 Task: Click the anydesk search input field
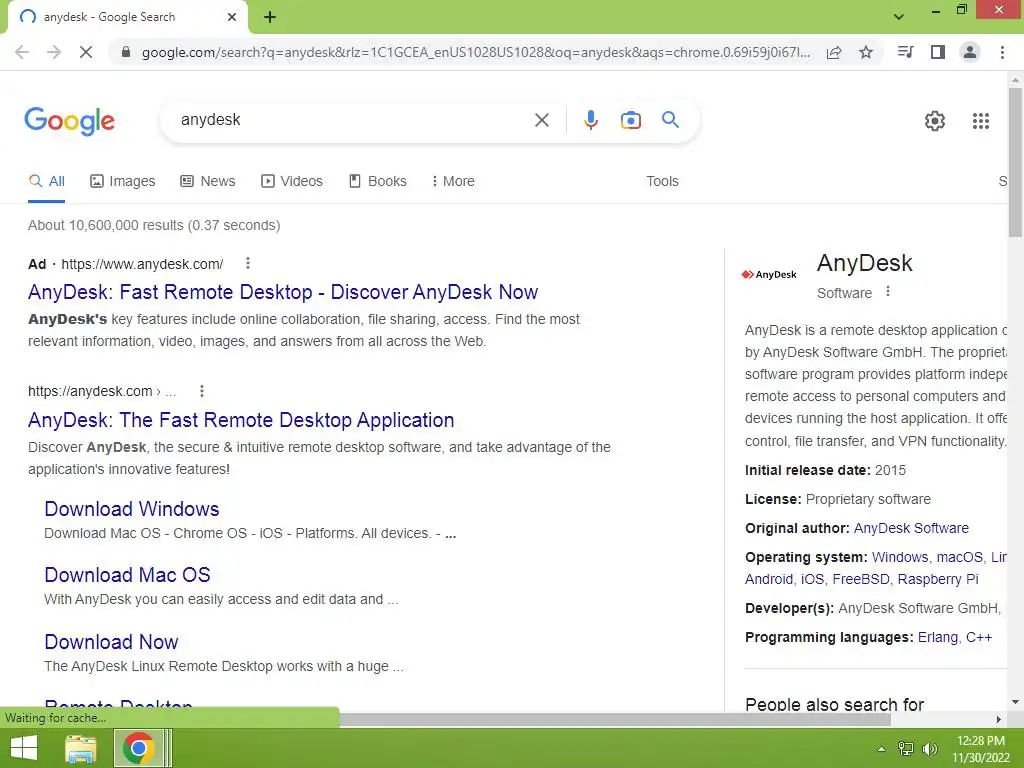[353, 120]
